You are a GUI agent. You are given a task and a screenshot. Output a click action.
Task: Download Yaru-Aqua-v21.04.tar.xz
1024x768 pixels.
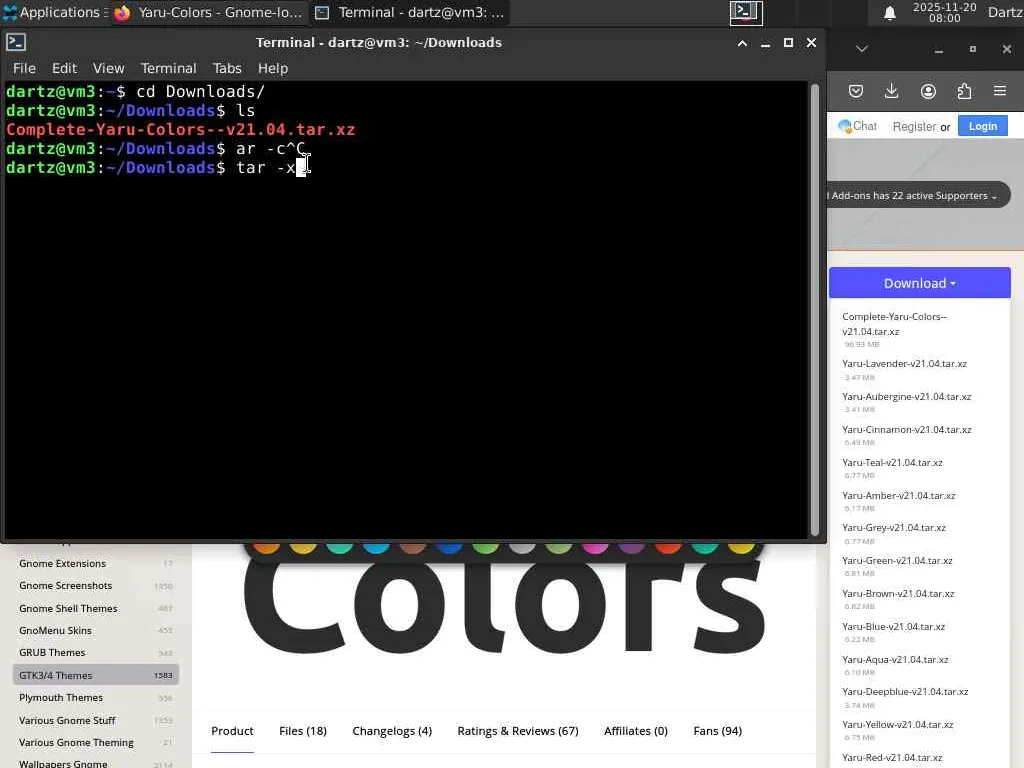click(895, 660)
